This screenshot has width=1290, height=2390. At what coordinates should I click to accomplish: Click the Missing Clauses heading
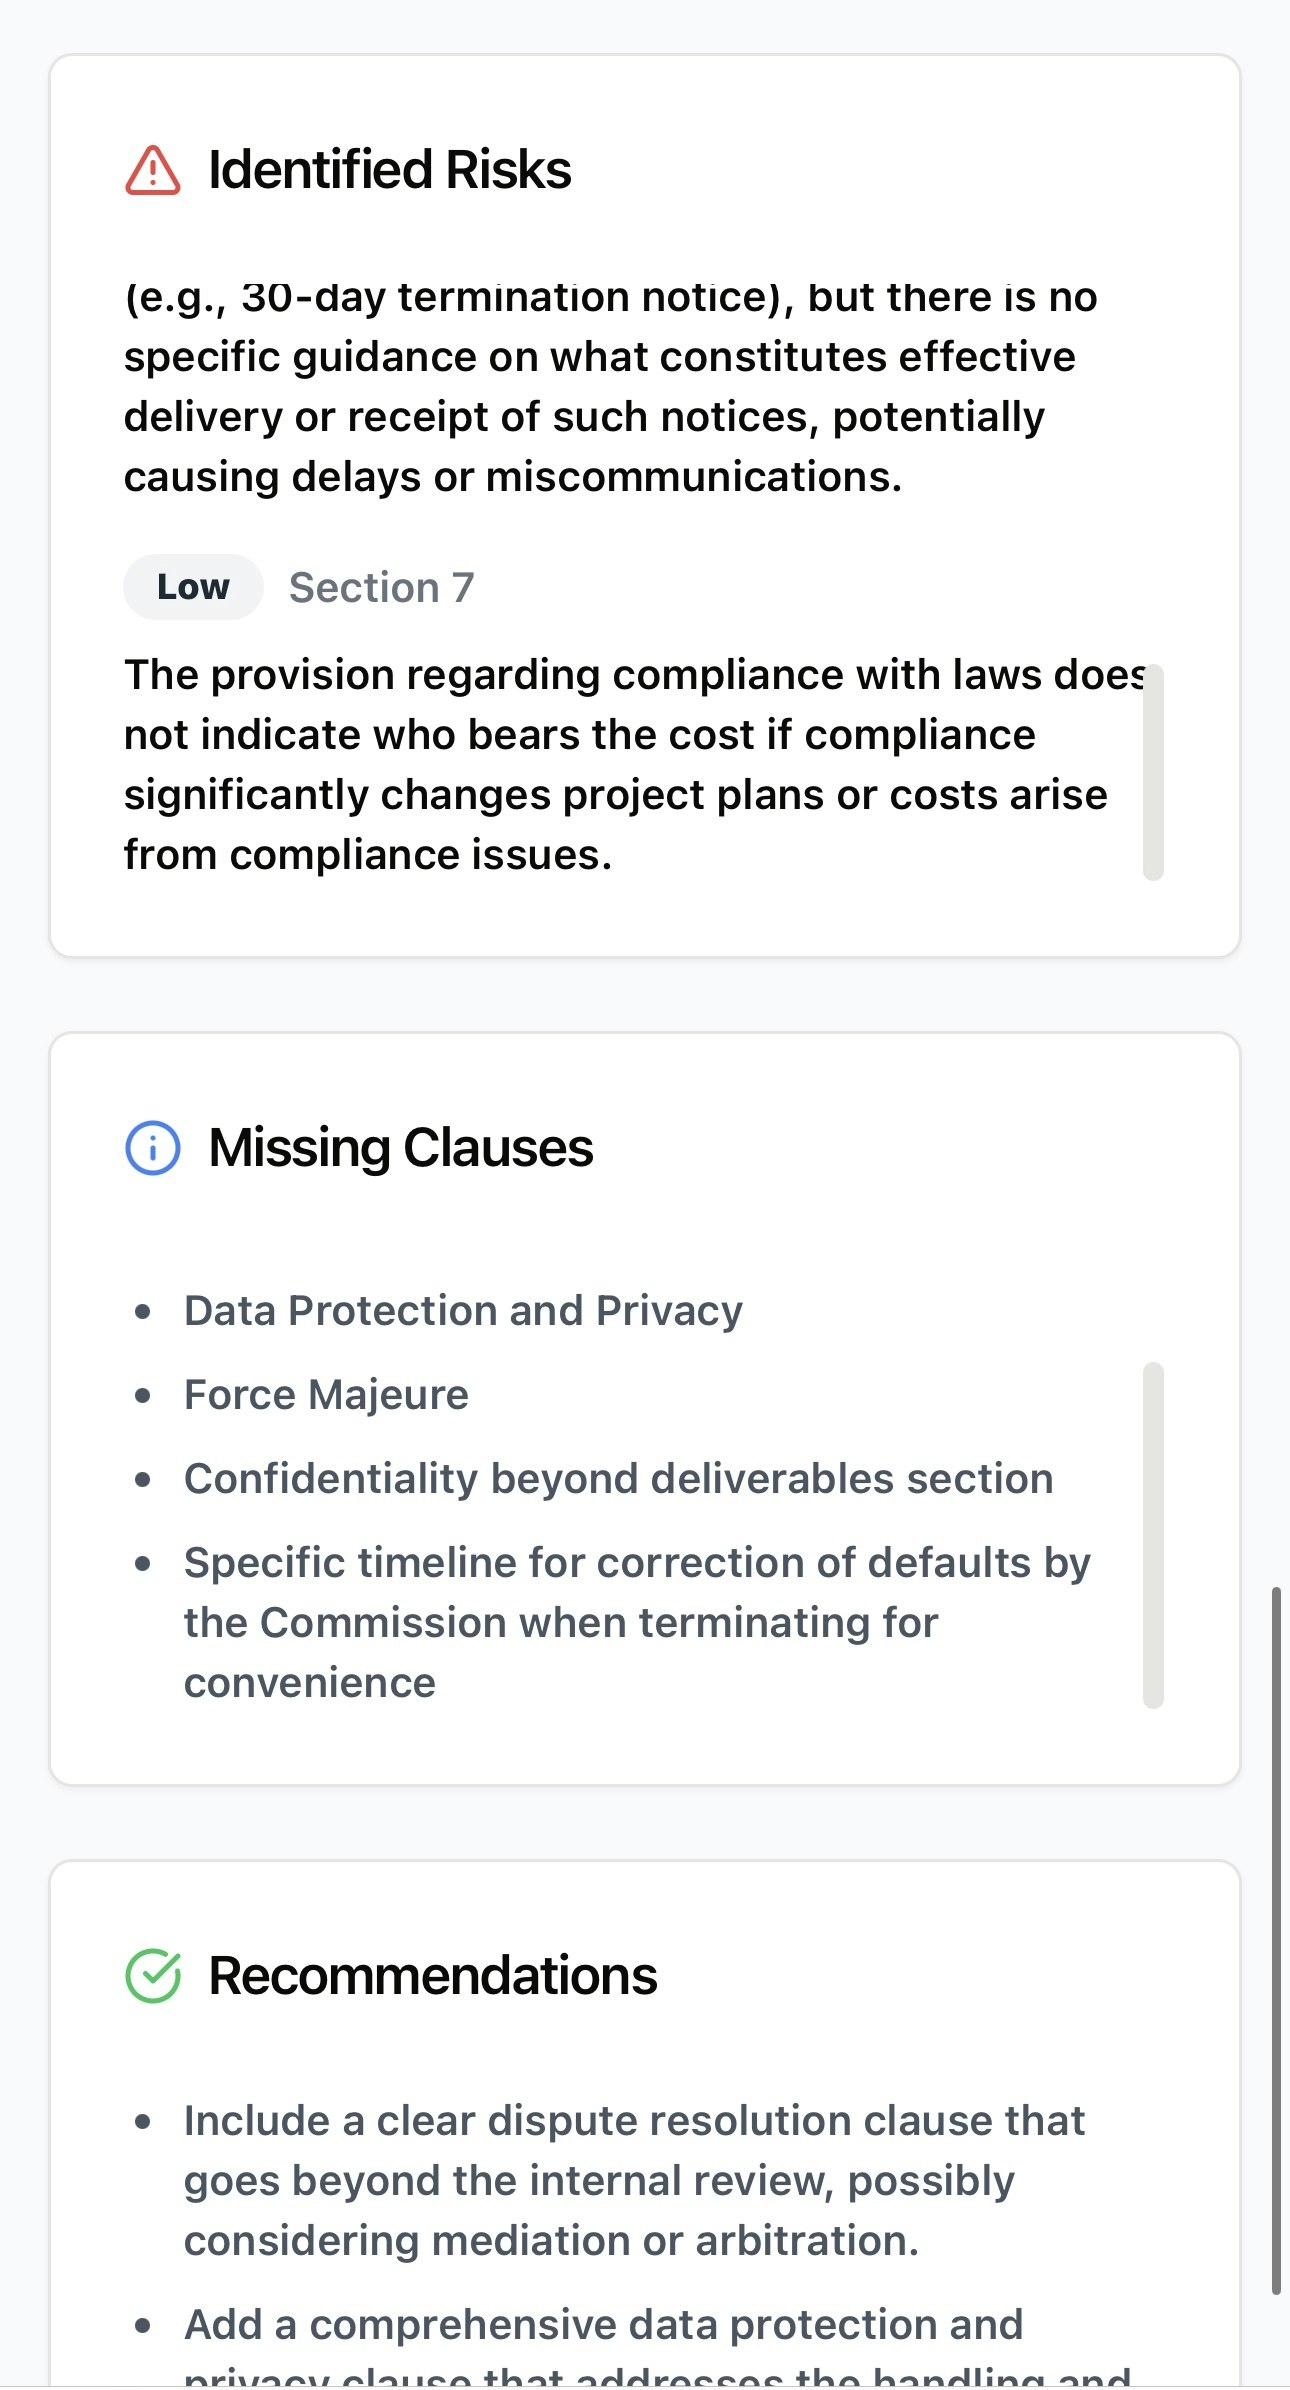tap(400, 1147)
